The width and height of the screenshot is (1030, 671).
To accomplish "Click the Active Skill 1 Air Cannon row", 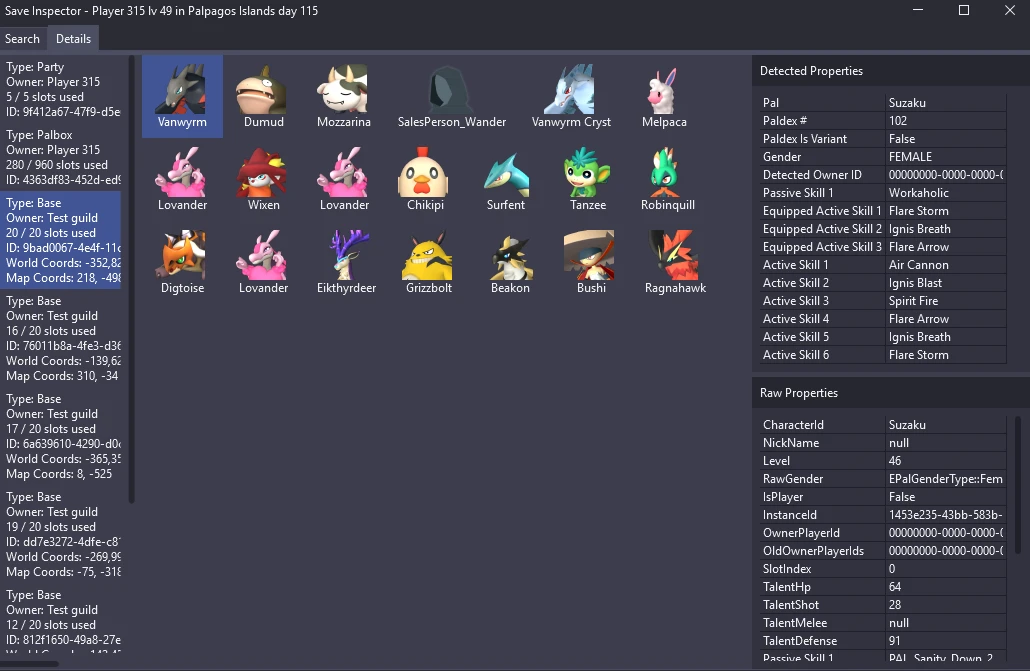I will point(882,265).
